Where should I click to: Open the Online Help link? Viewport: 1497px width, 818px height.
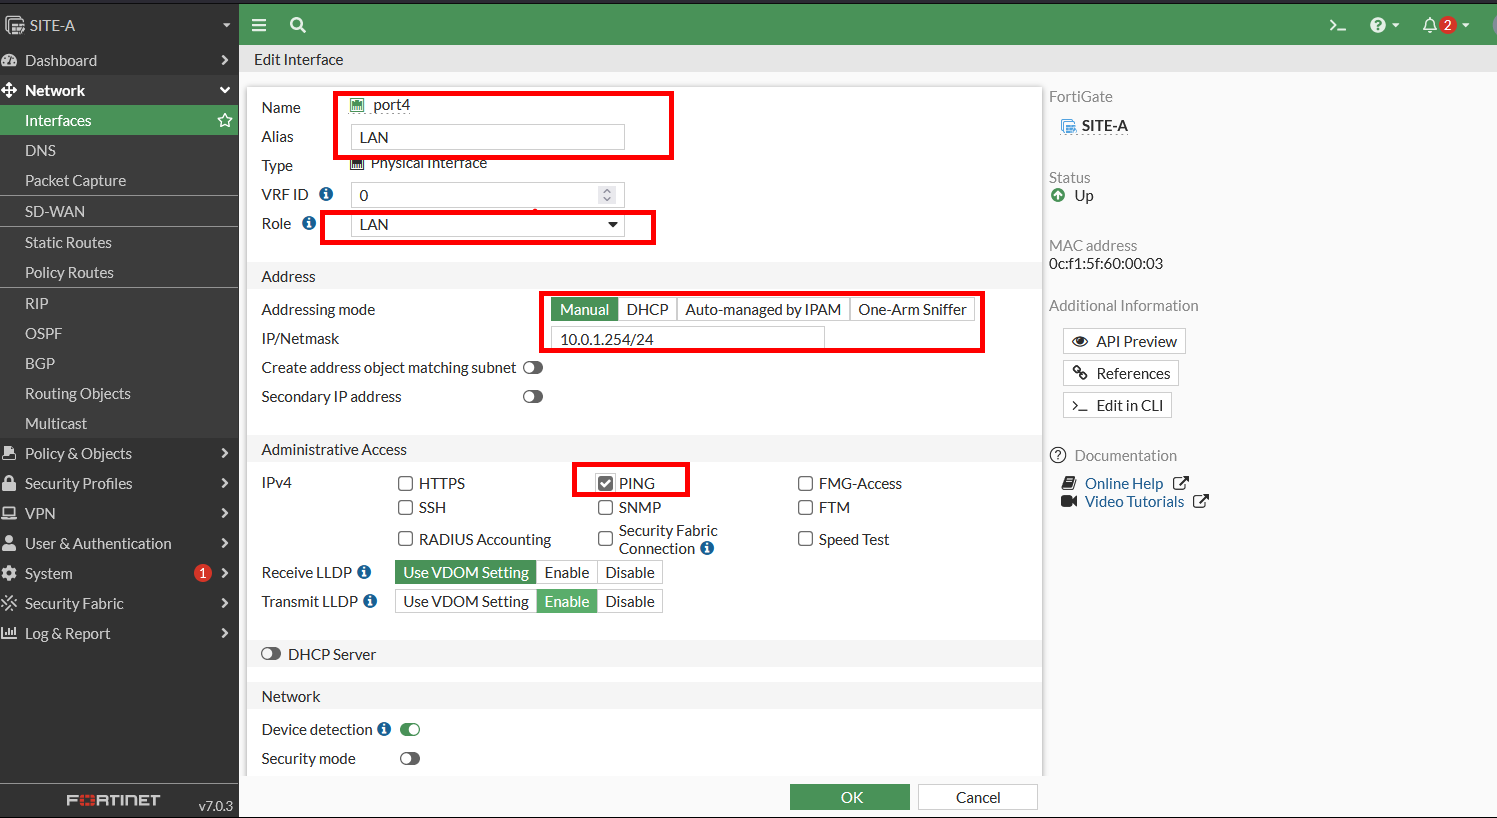tap(1124, 483)
